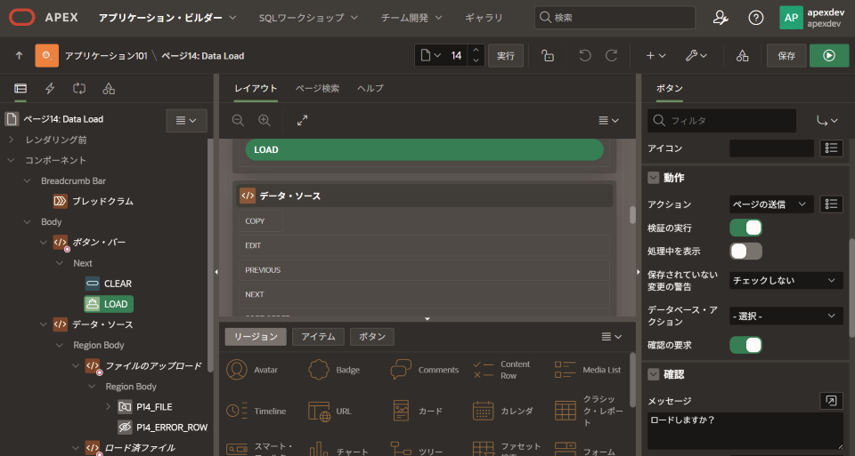Open チーム開発 menu

411,17
